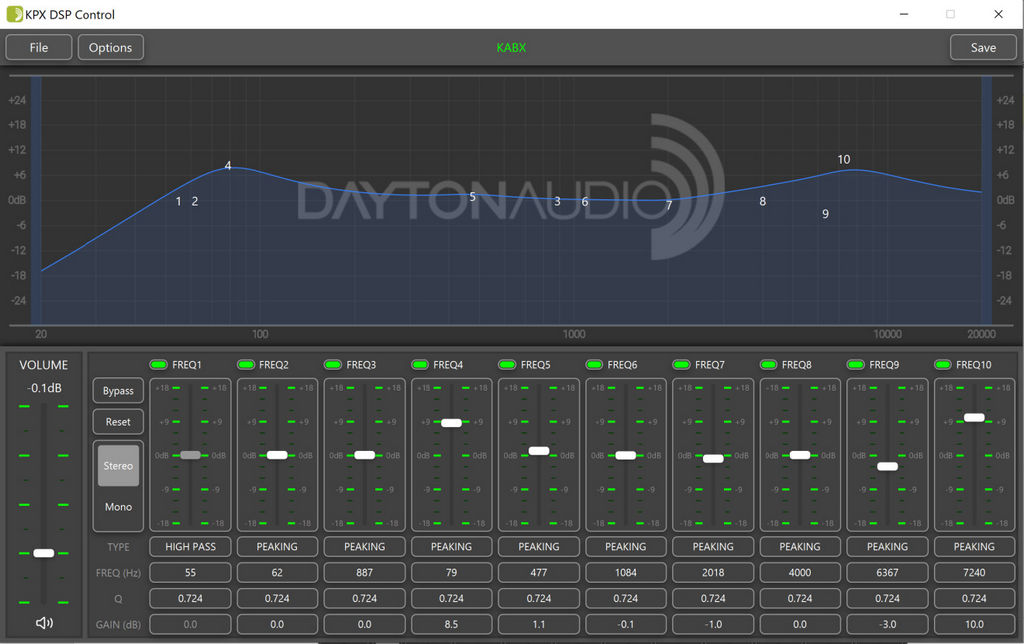1024x644 pixels.
Task: Click graph node 10 on the EQ curve
Action: [844, 159]
